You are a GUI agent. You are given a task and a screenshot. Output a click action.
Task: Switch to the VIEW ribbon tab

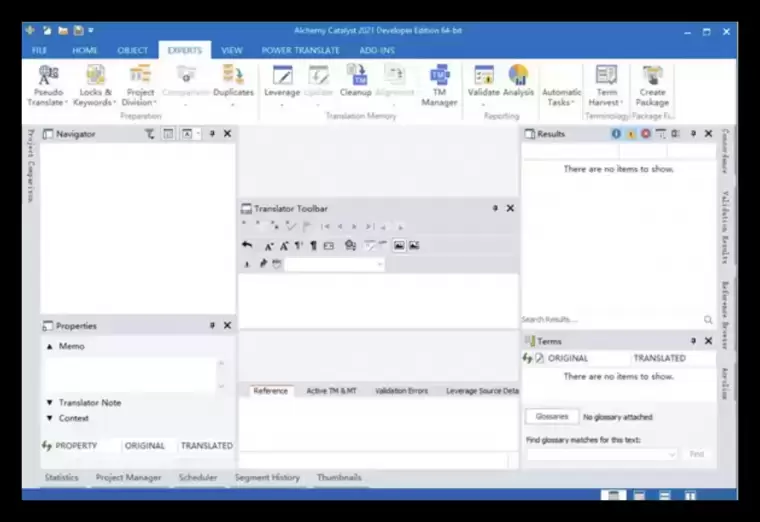tap(232, 50)
